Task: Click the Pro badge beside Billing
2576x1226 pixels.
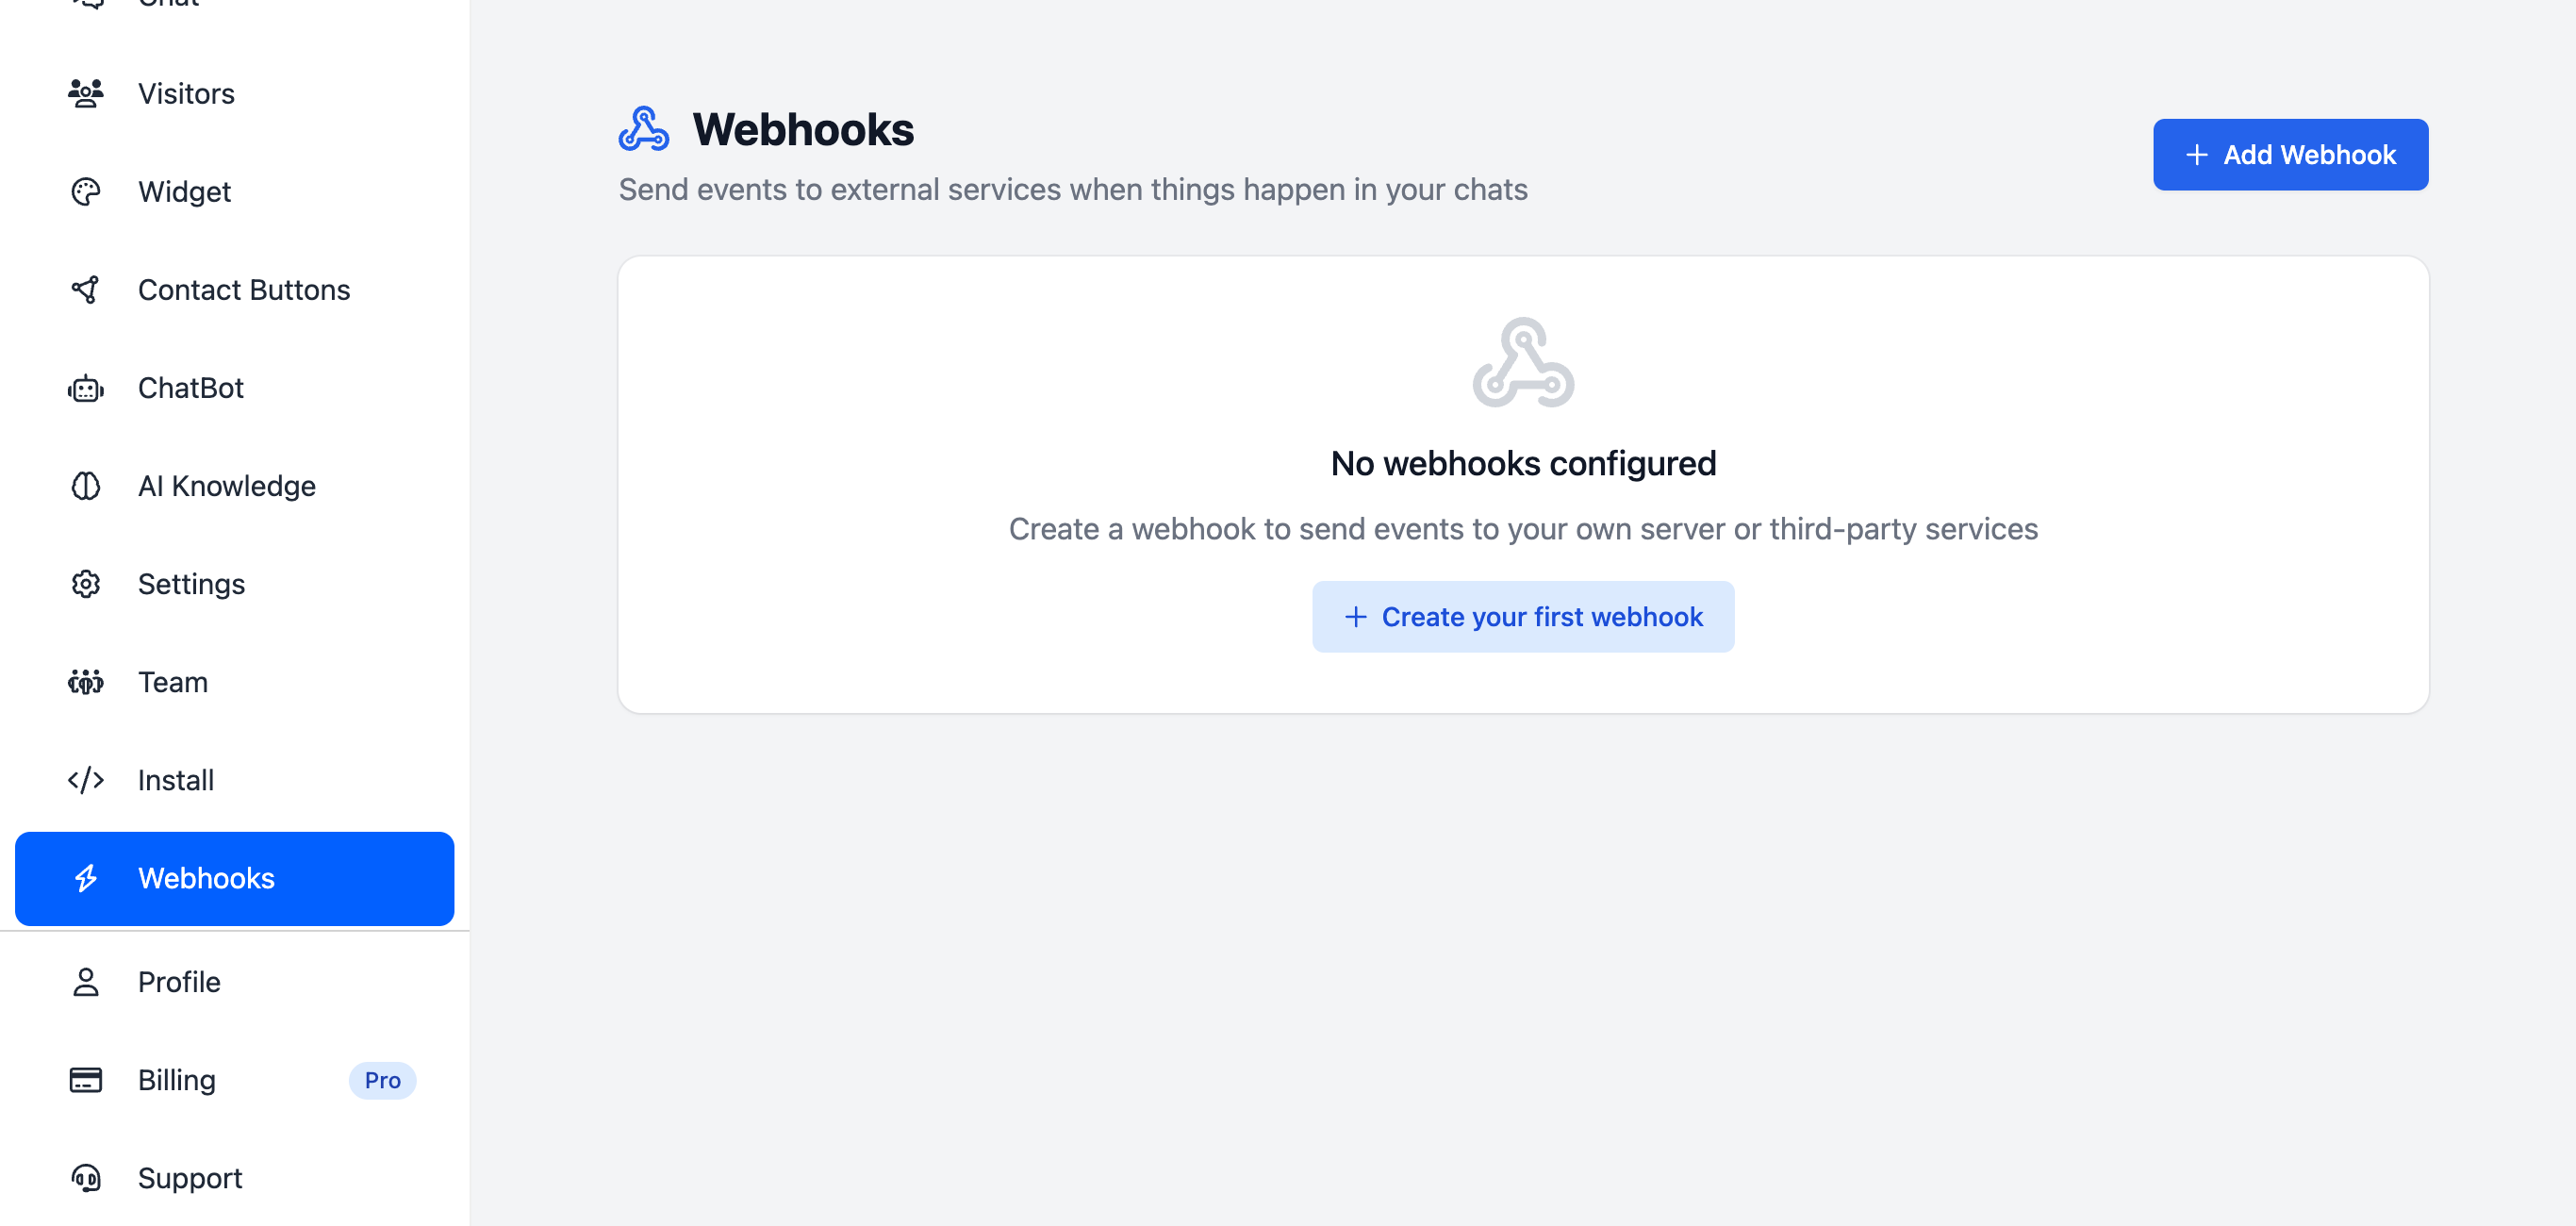Action: [x=382, y=1080]
